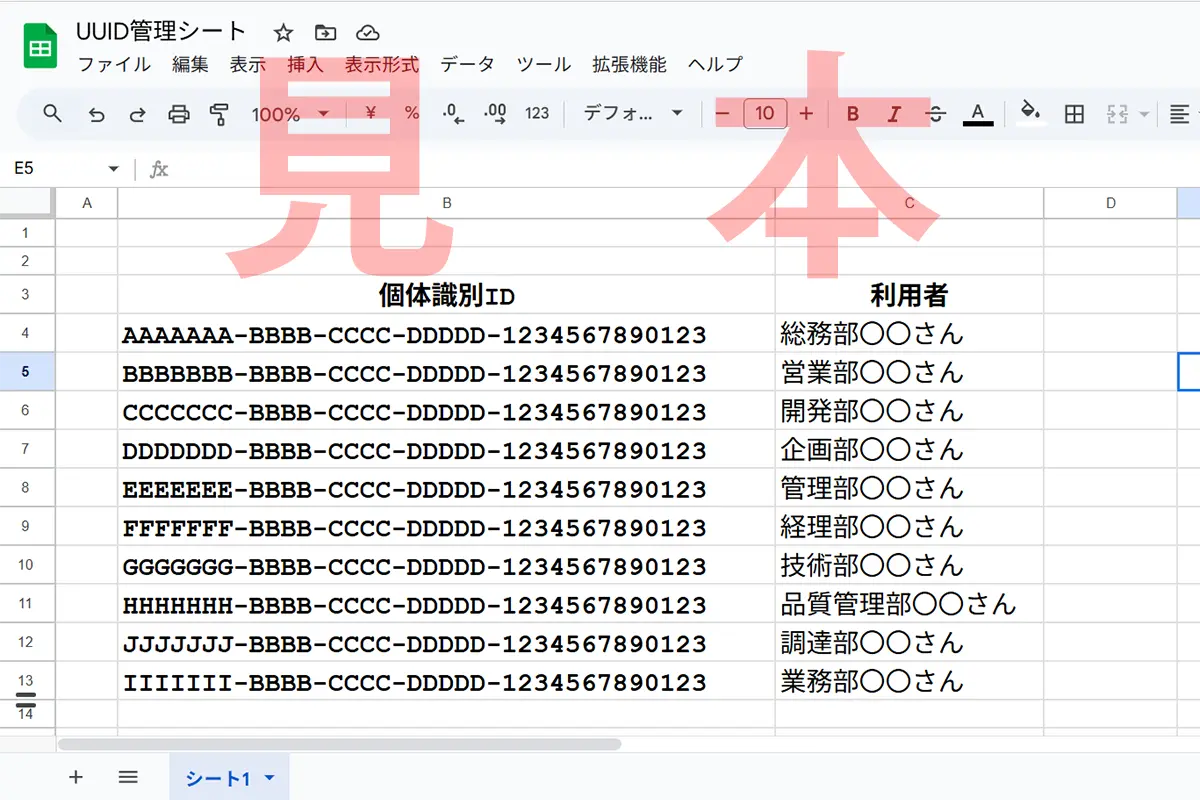1200x800 pixels.
Task: Open the text color picker
Action: pyautogui.click(x=978, y=114)
